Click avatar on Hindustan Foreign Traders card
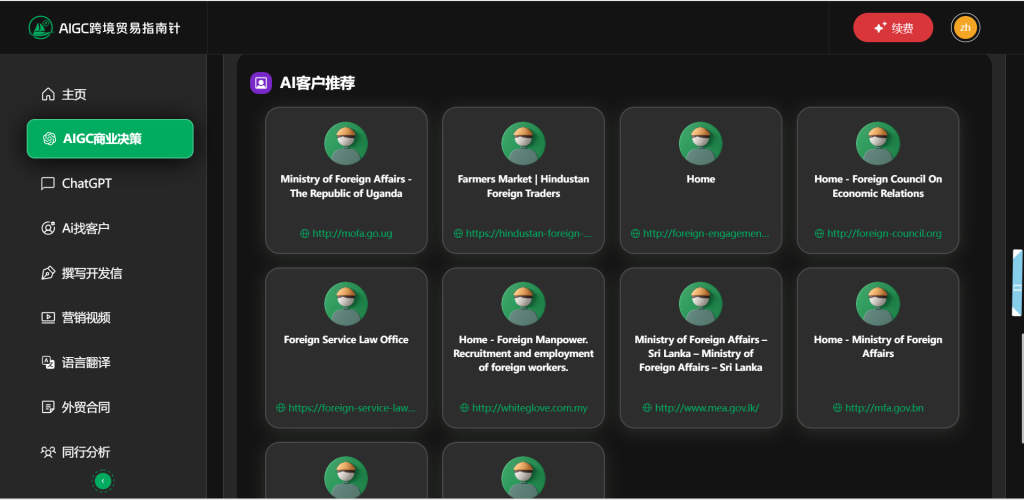The width and height of the screenshot is (1024, 500). (x=523, y=144)
